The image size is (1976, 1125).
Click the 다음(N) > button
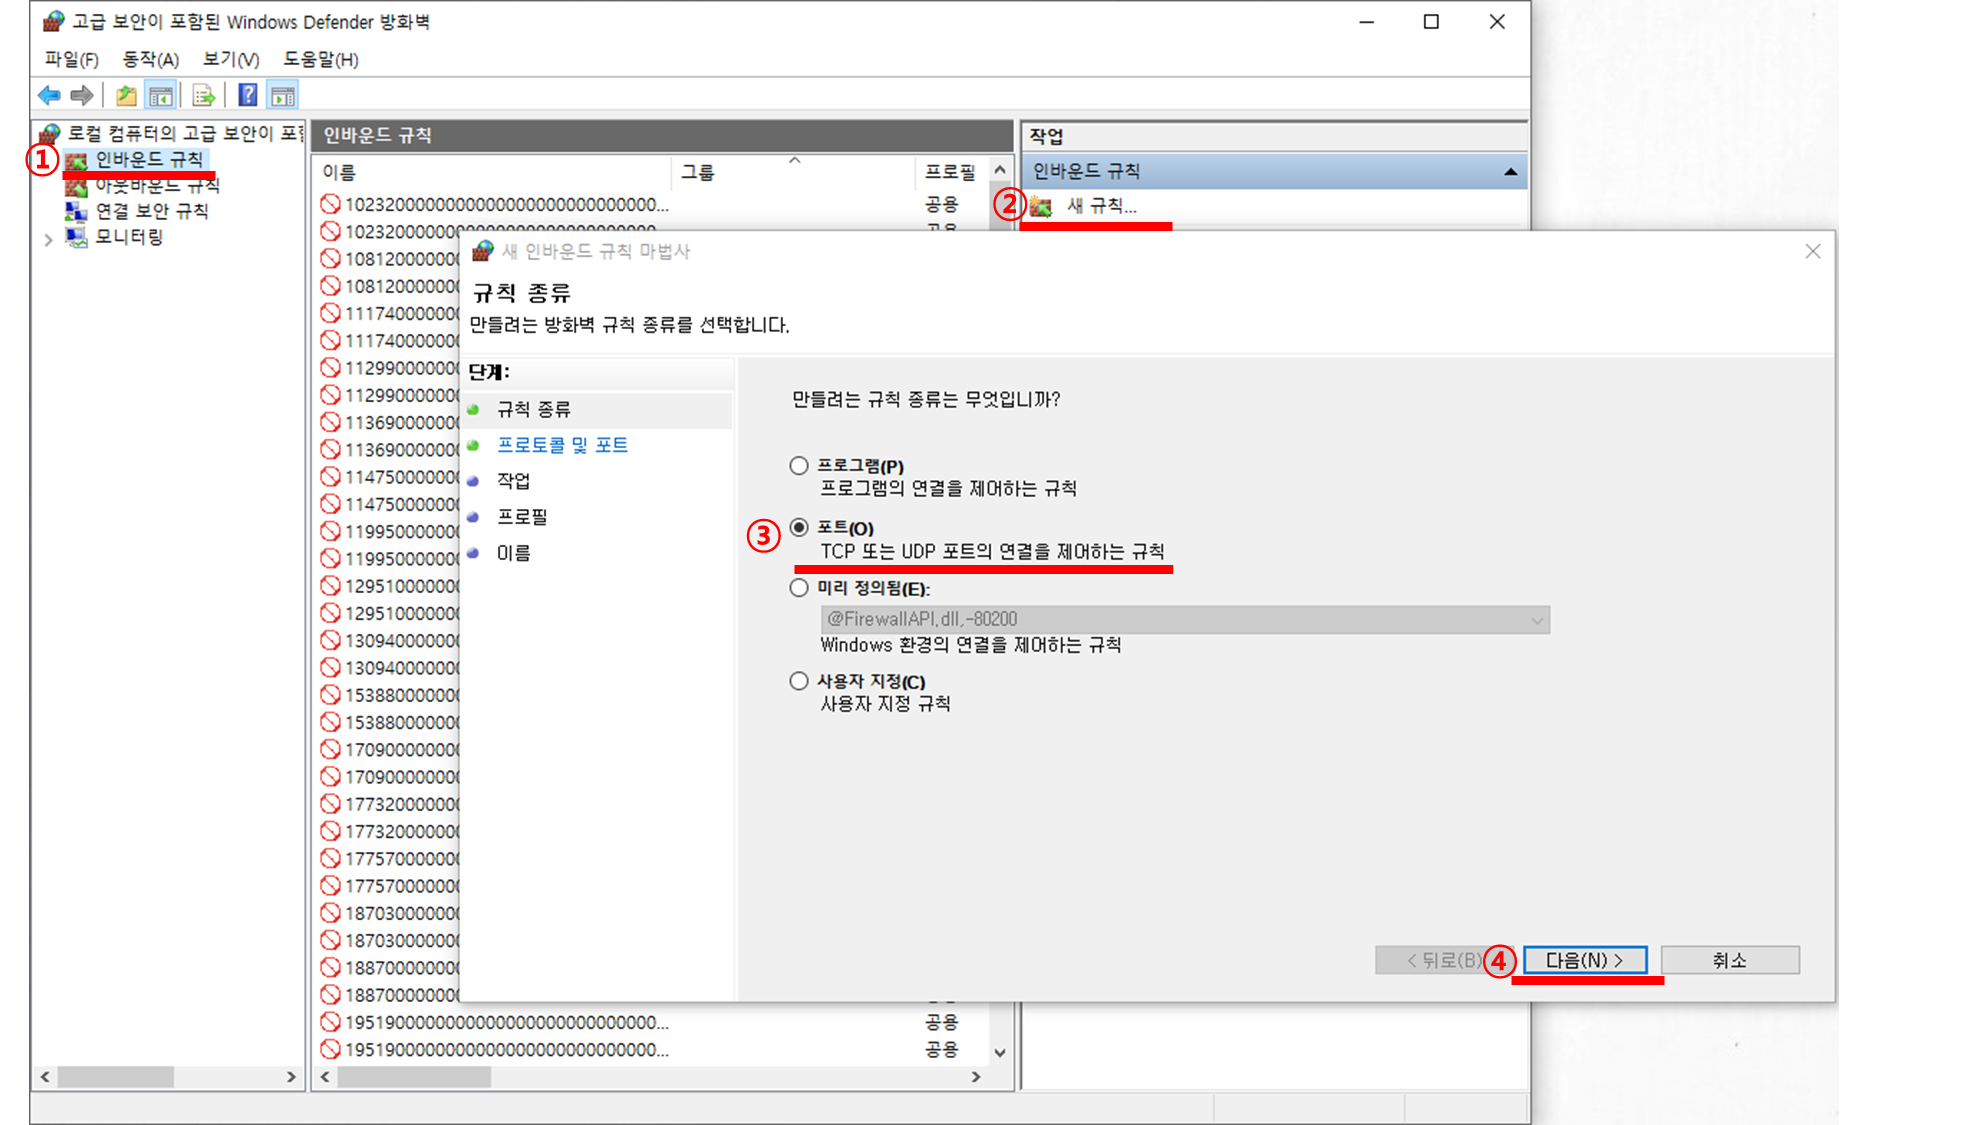1585,960
